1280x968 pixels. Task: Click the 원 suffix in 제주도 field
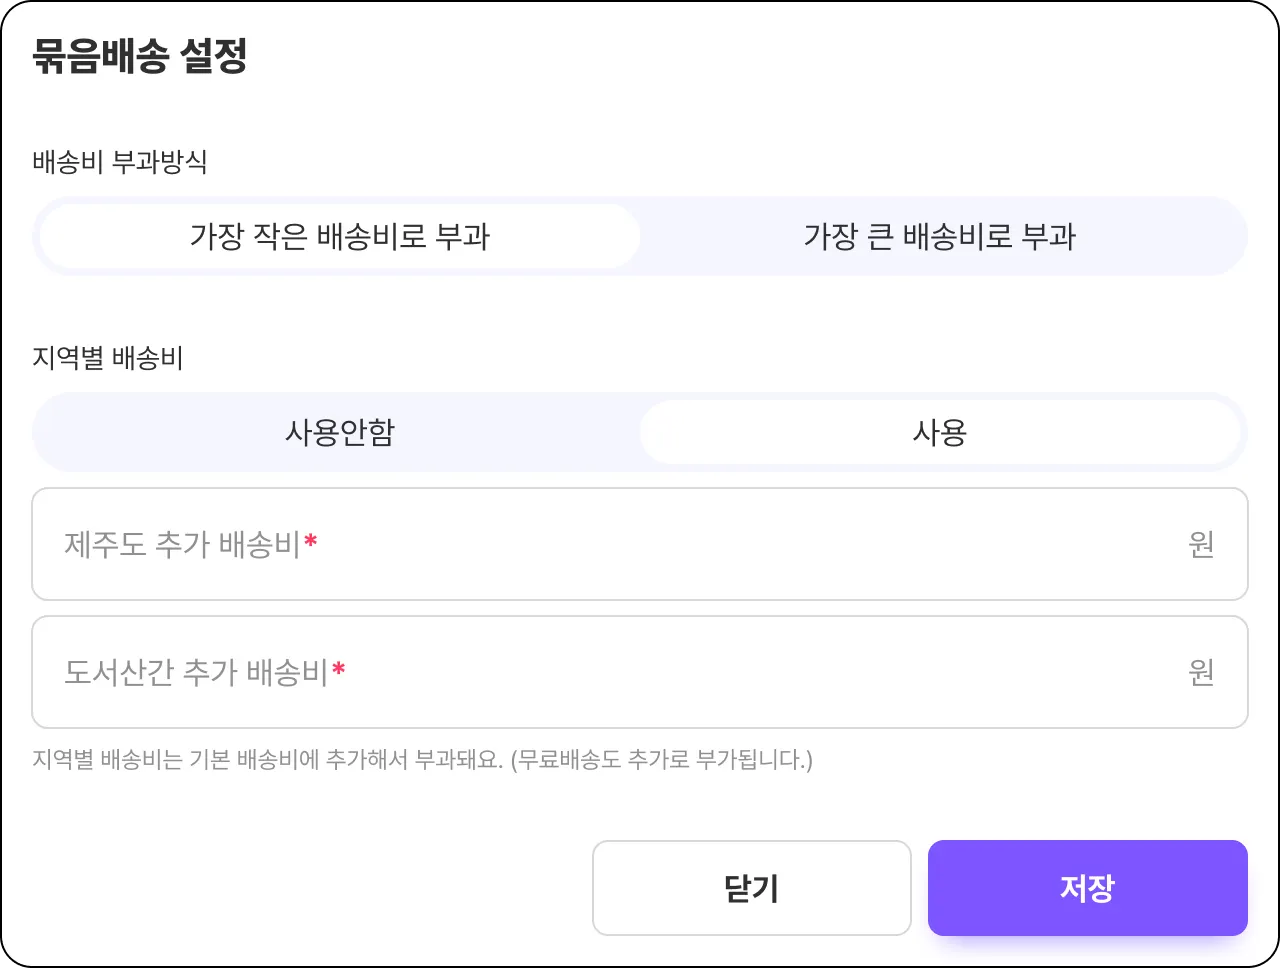(1201, 544)
